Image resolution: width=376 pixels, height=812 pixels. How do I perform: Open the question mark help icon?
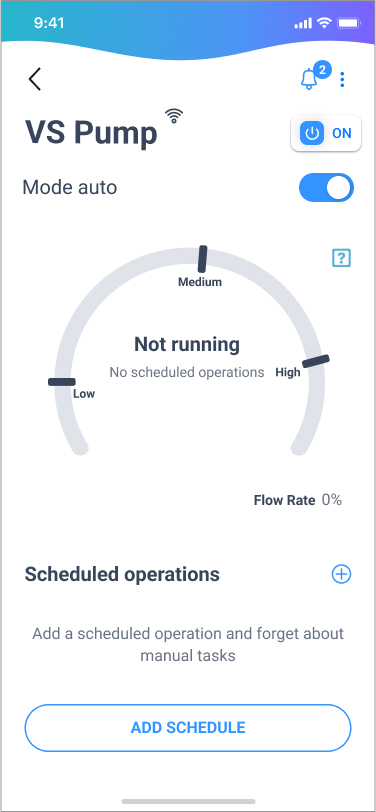(341, 257)
